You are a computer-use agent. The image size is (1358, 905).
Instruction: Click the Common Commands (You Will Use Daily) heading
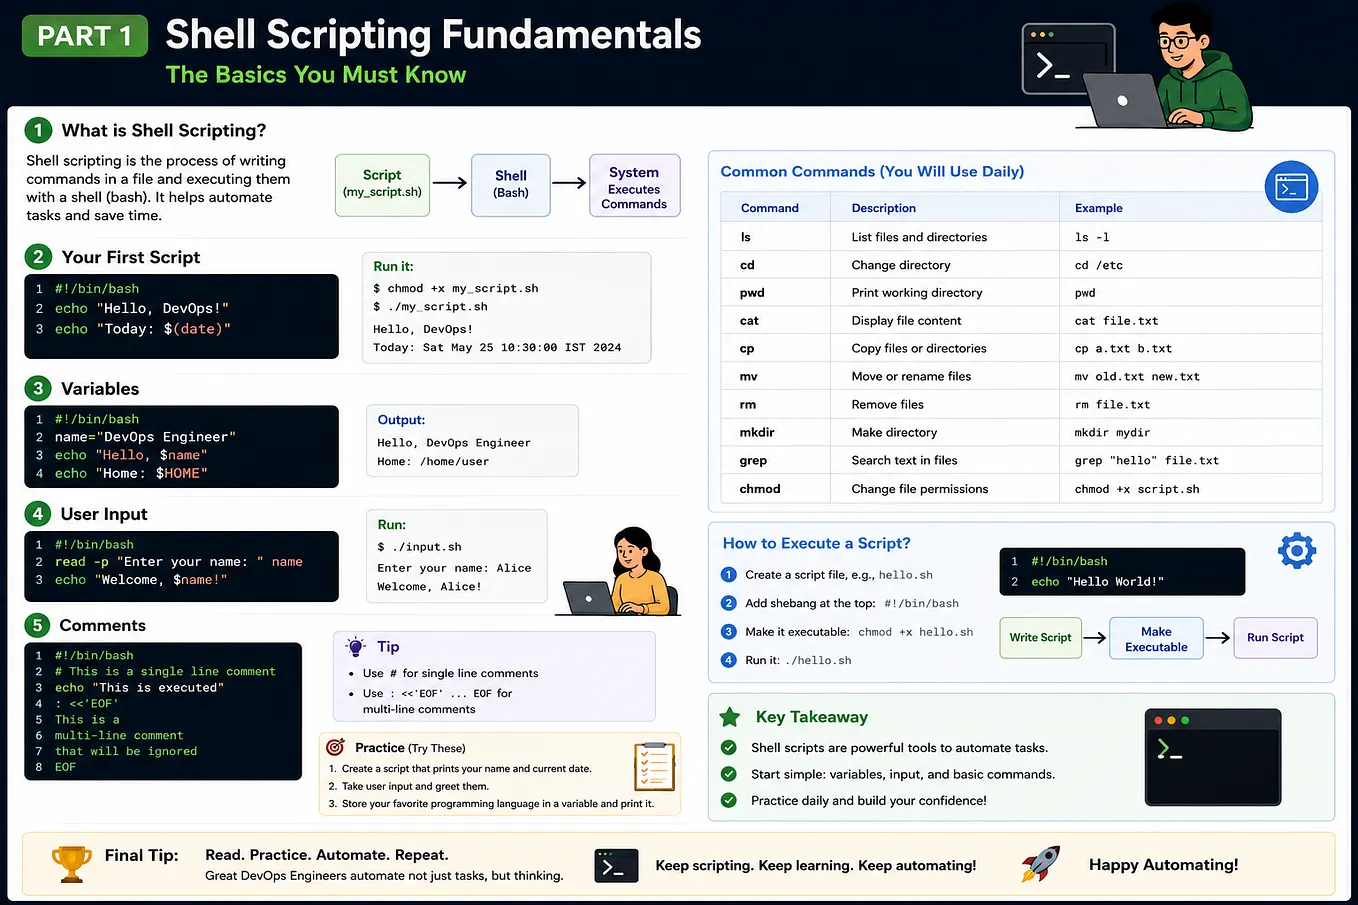pos(872,171)
